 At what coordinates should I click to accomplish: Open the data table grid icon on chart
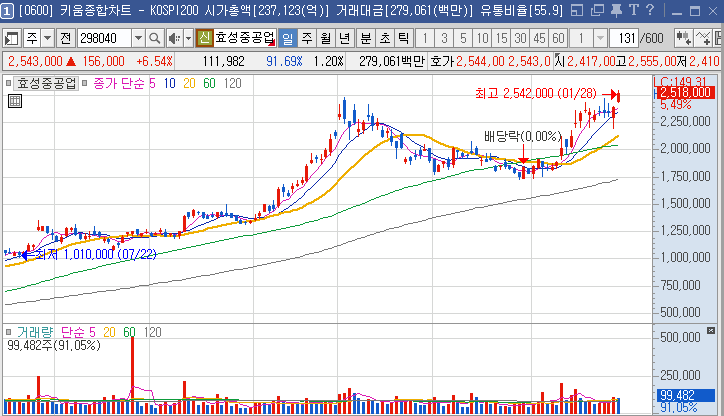[15, 101]
